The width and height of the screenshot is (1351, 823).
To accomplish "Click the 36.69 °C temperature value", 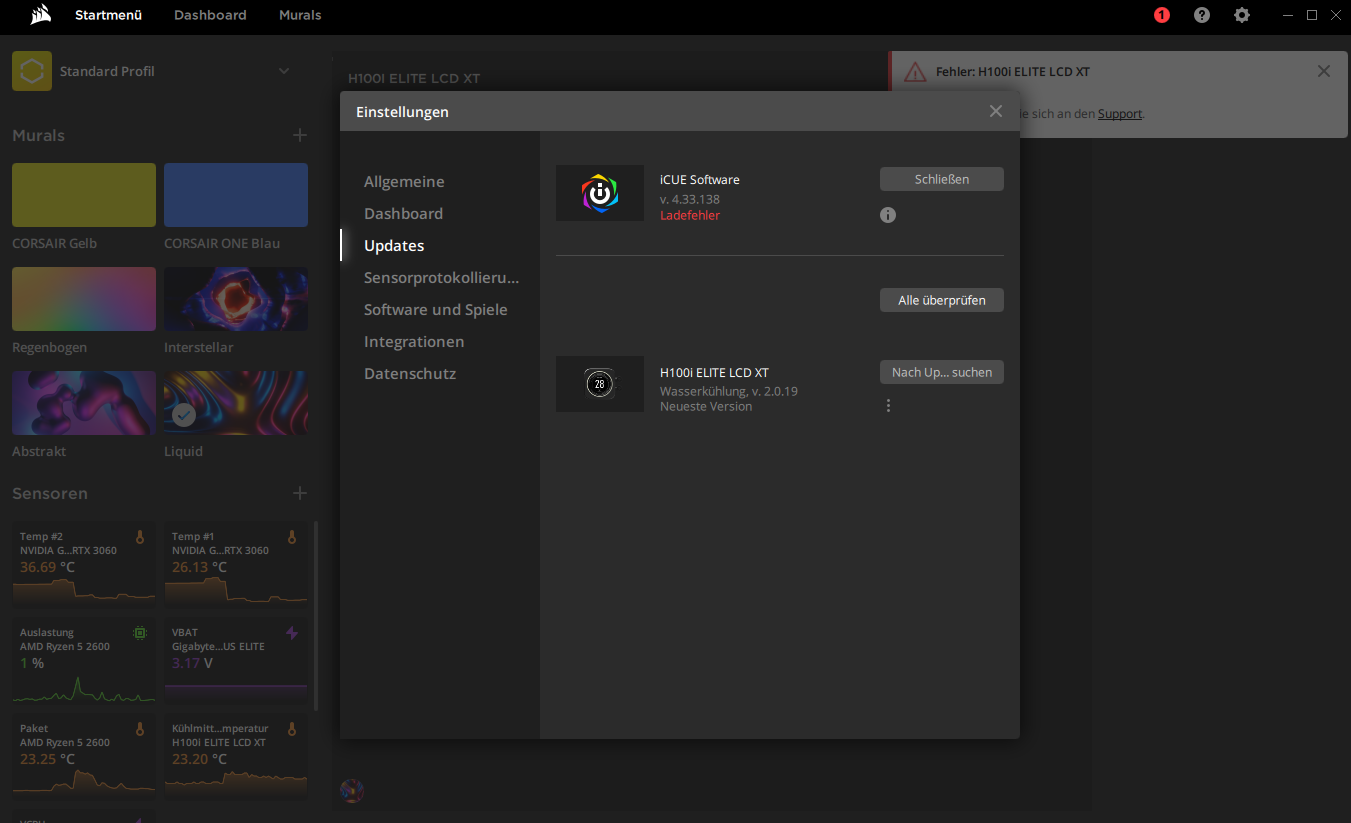I will (47, 567).
